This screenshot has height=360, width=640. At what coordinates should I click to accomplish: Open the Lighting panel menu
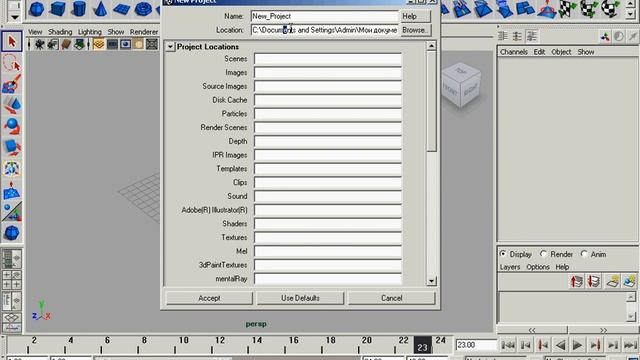[90, 32]
